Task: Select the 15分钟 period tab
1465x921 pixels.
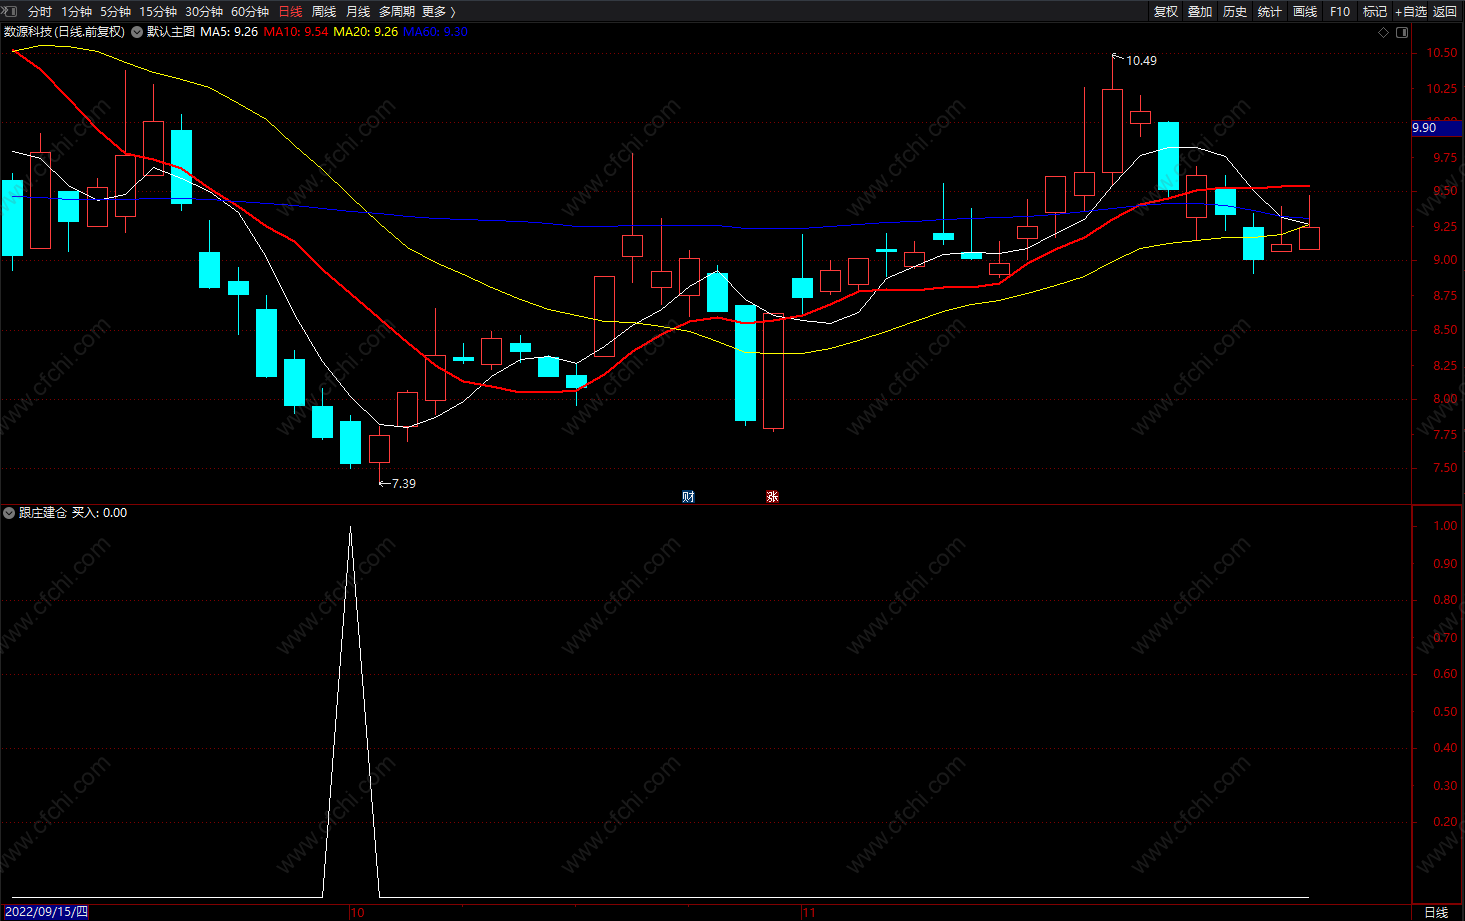Action: pos(158,11)
